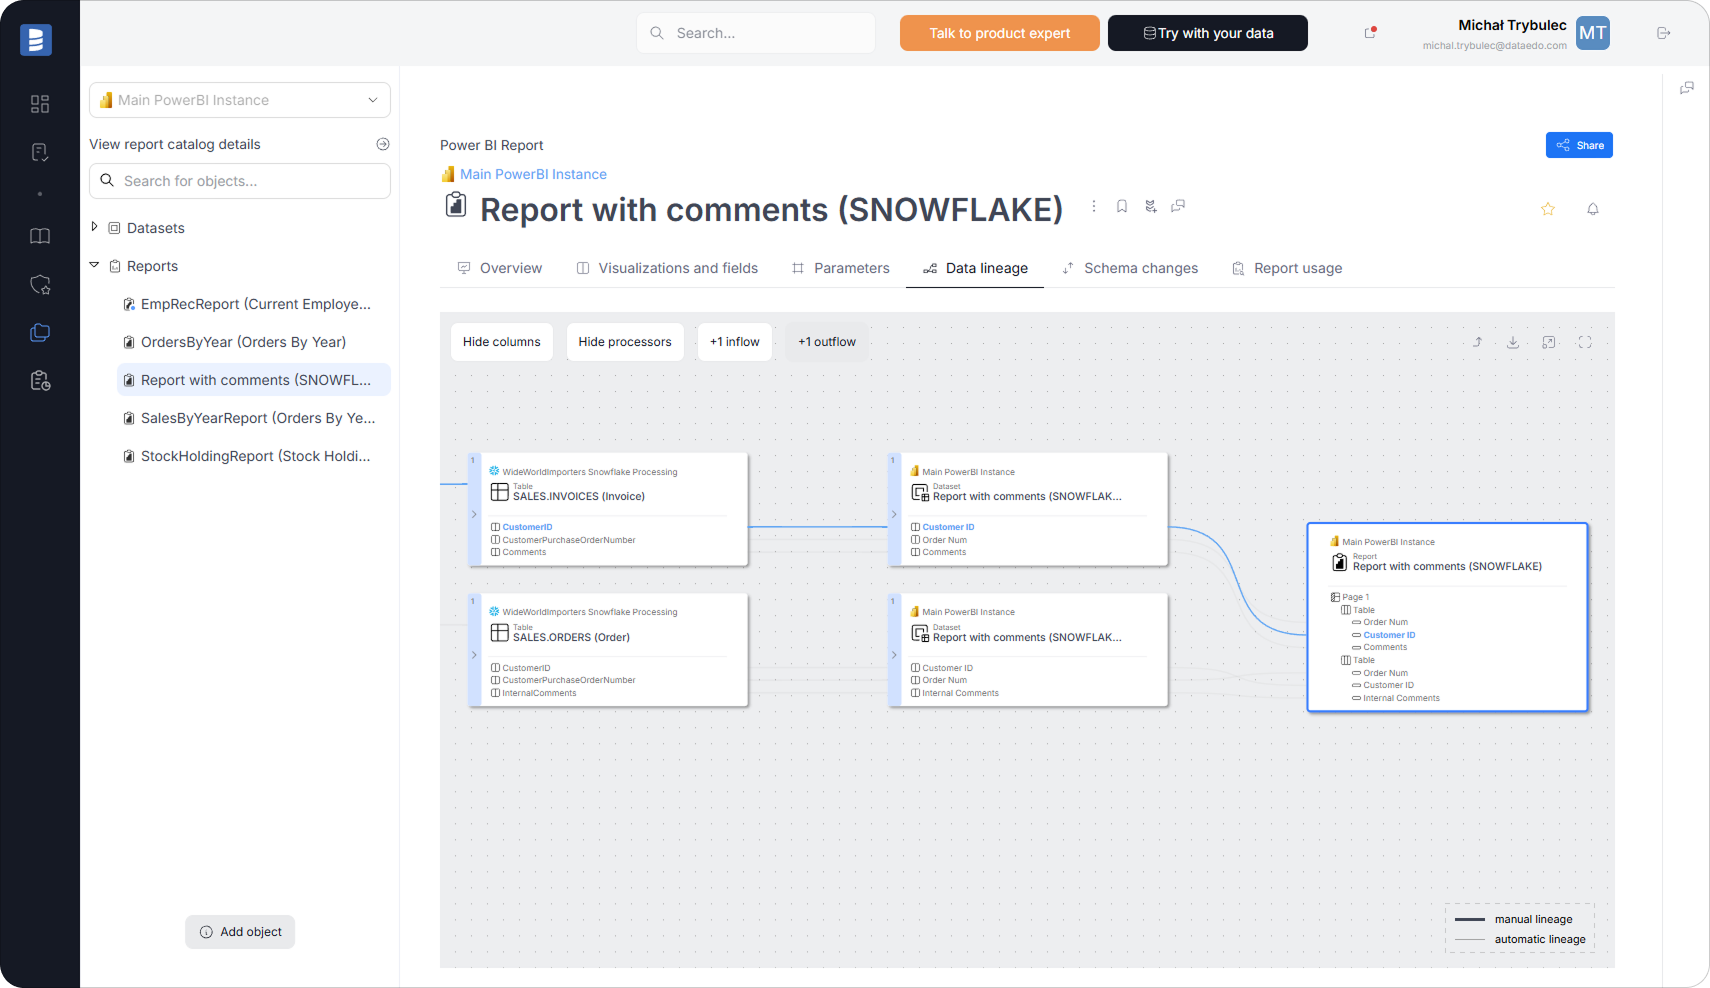Select the clipboard with clock sidebar icon
The height and width of the screenshot is (988, 1710).
click(40, 380)
